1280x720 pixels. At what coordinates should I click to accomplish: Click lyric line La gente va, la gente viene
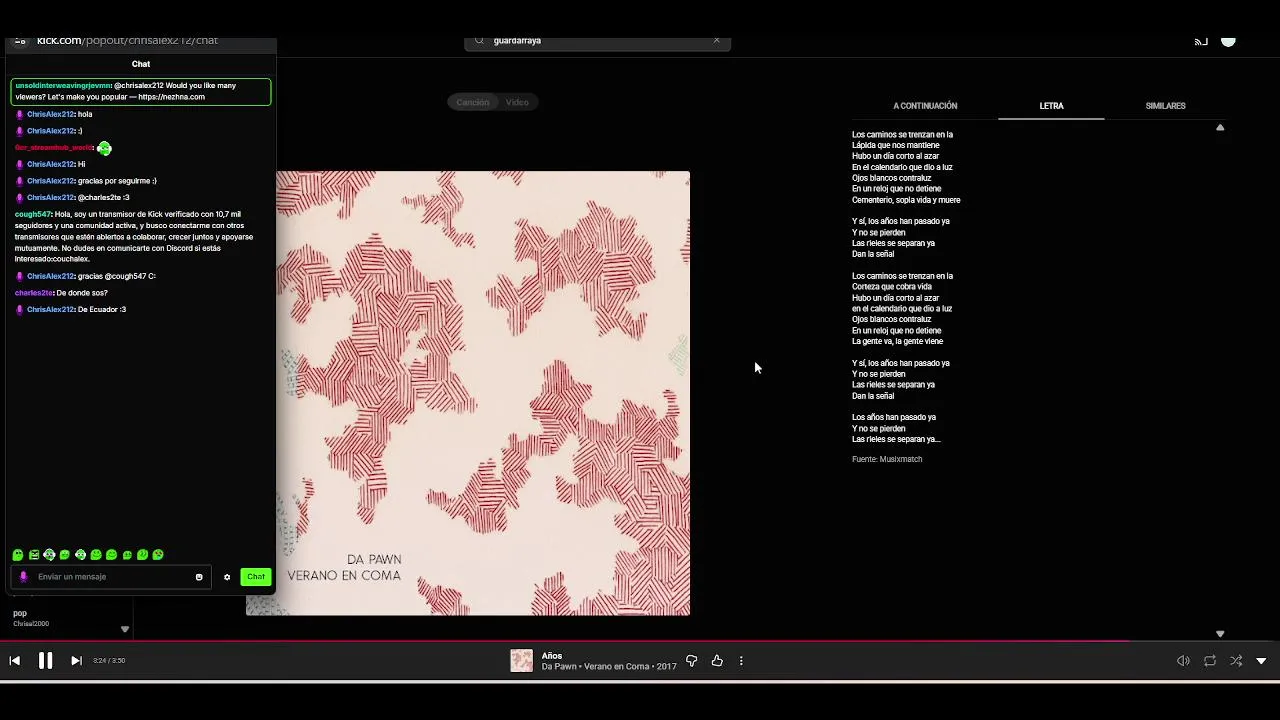[x=898, y=341]
